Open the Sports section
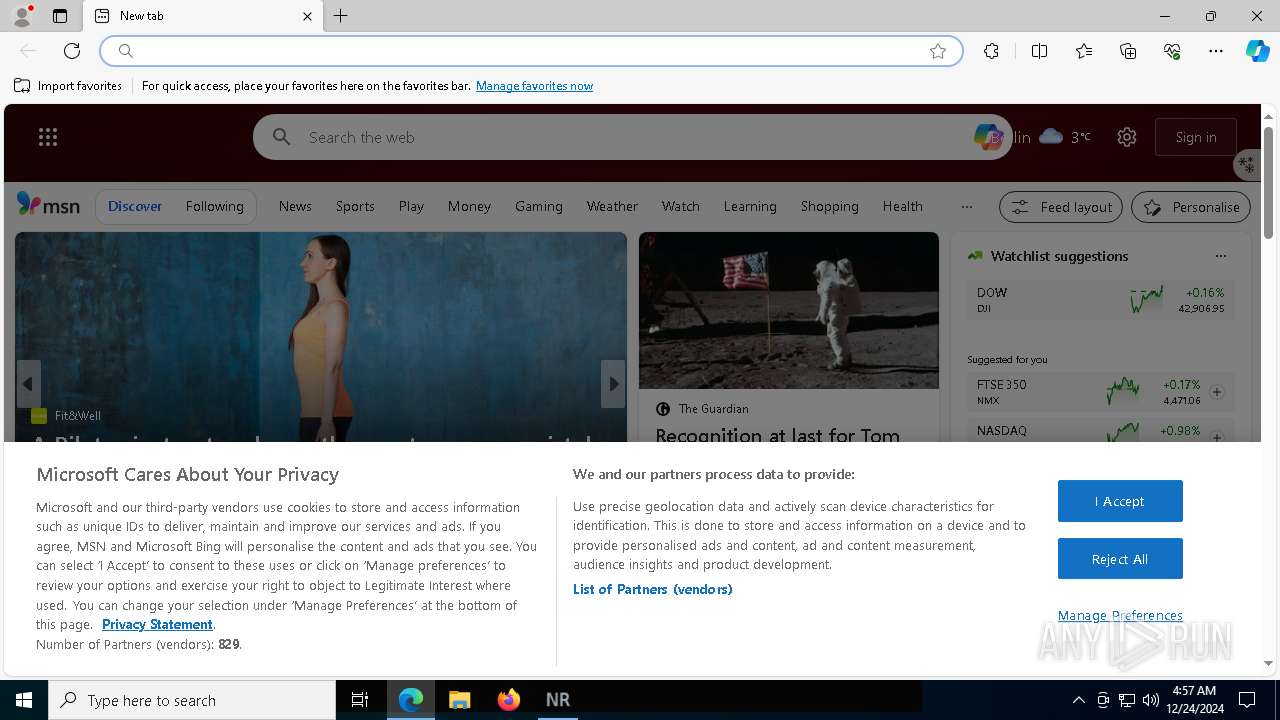Image resolution: width=1280 pixels, height=720 pixels. (355, 206)
